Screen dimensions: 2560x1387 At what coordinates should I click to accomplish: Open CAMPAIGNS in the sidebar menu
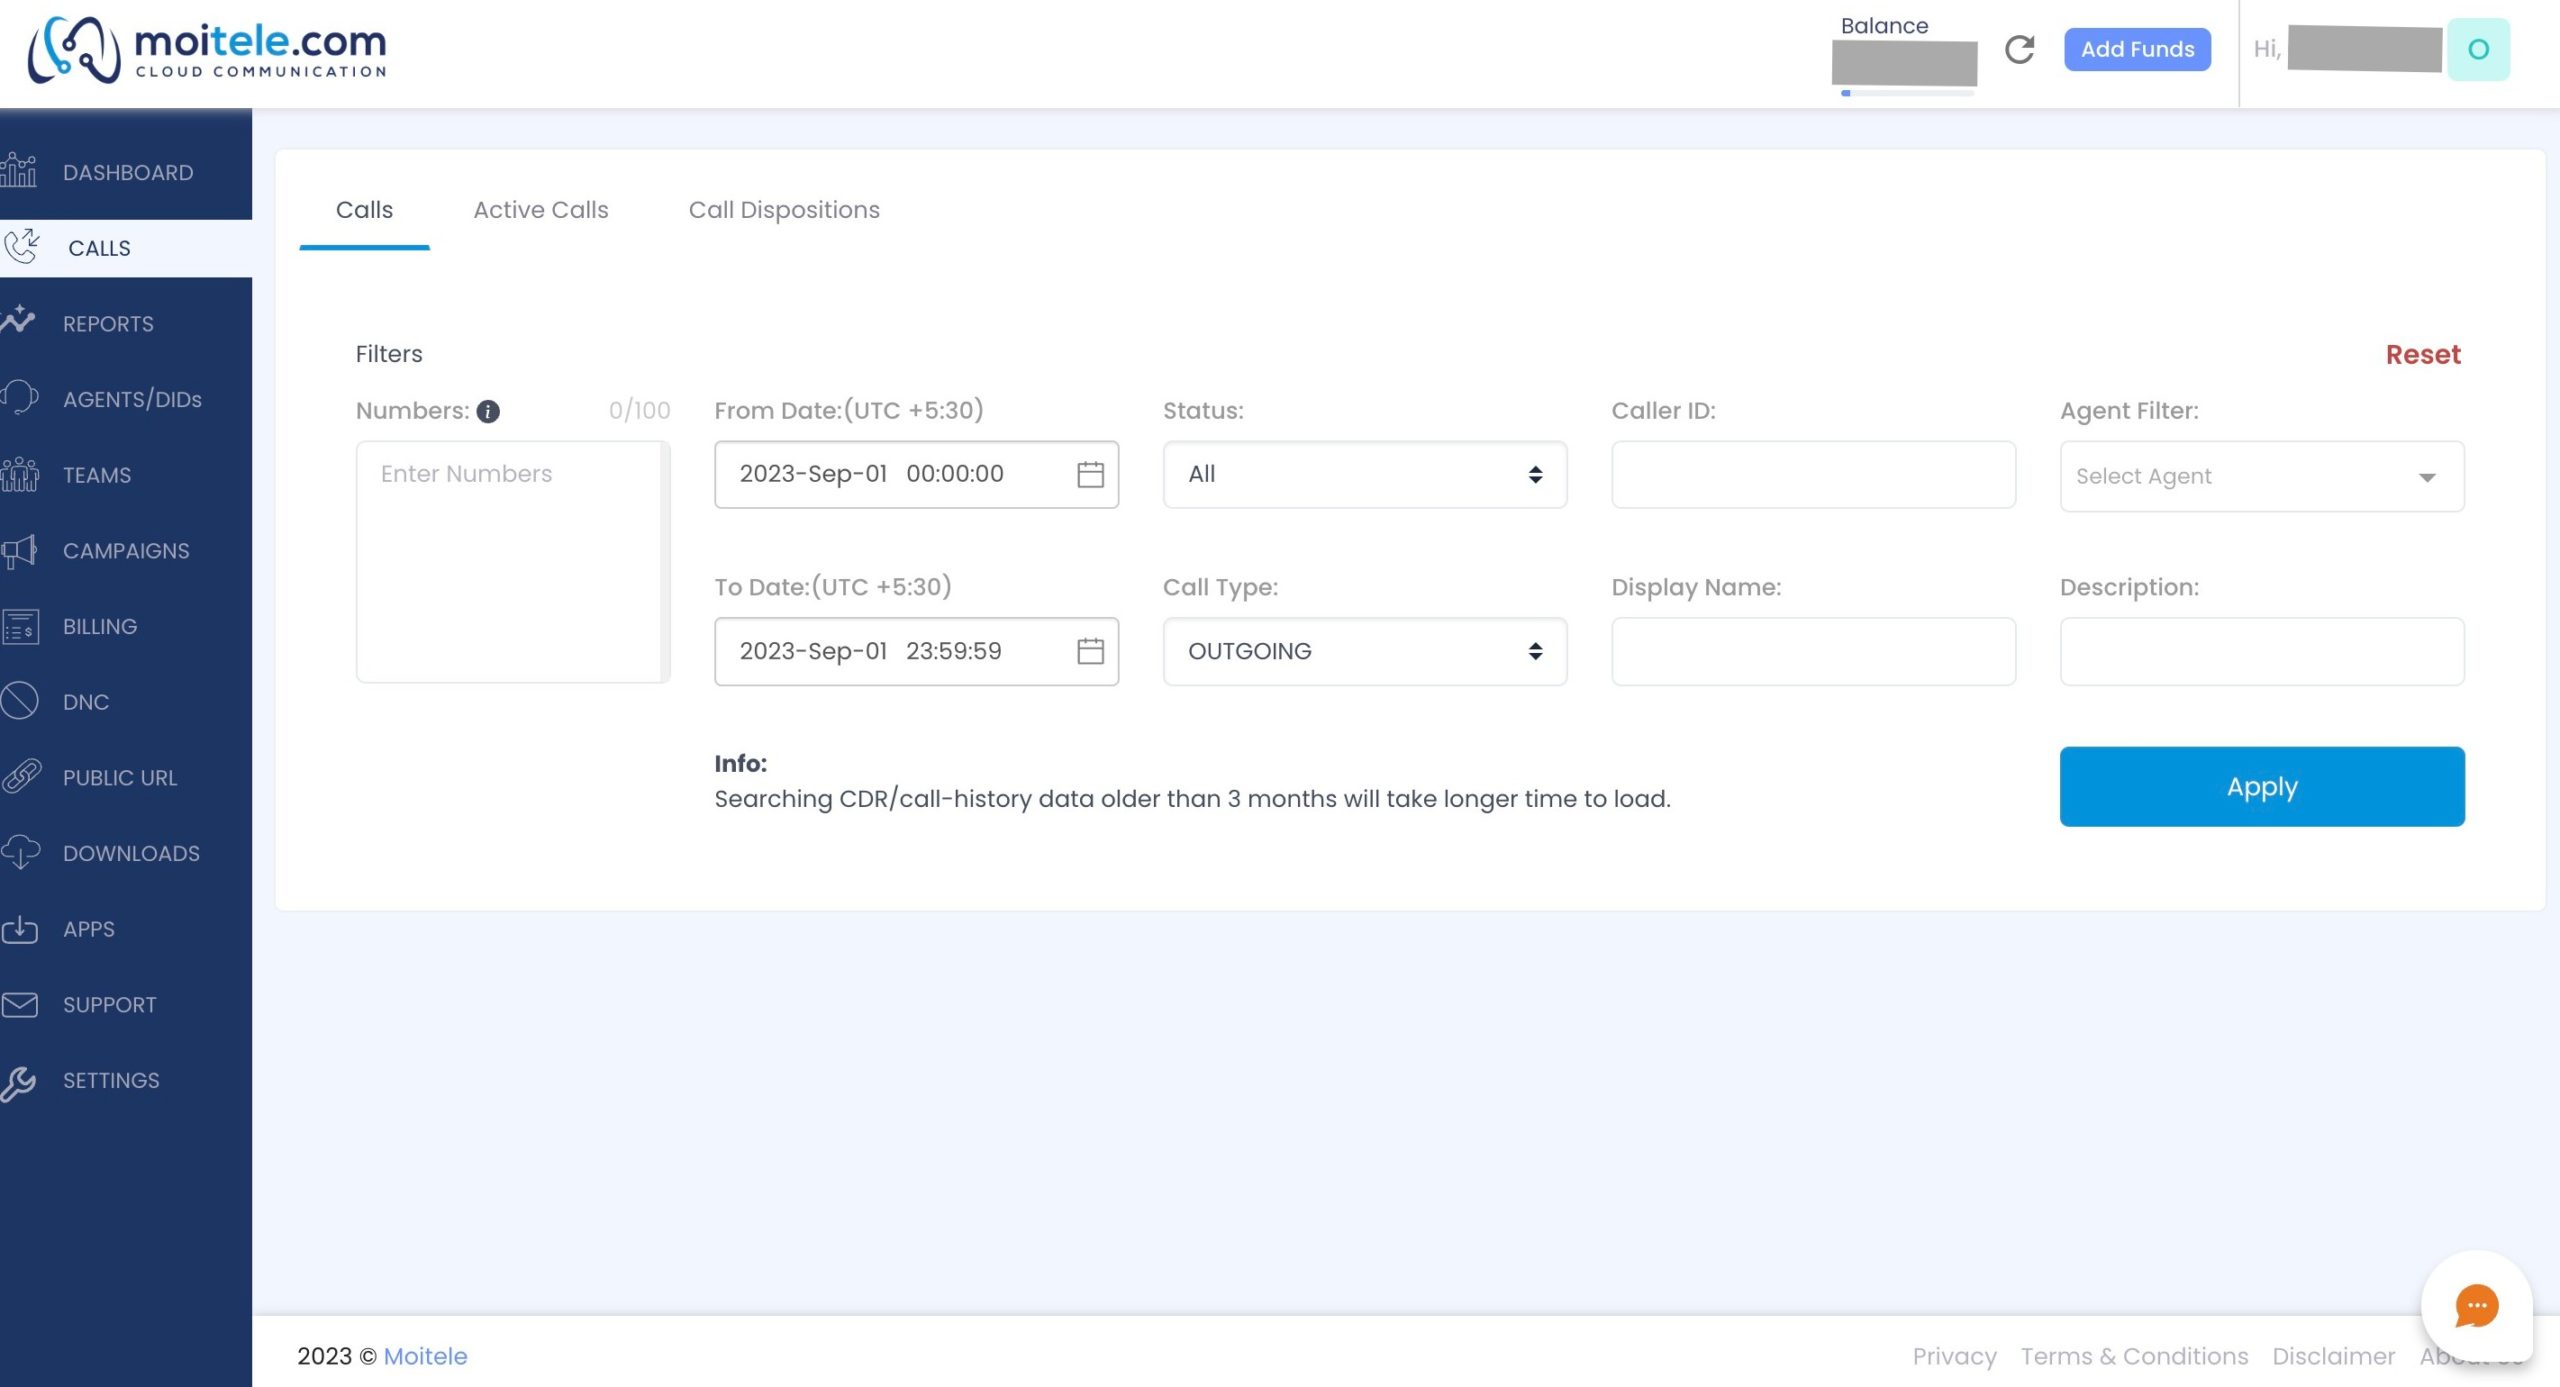[x=126, y=550]
